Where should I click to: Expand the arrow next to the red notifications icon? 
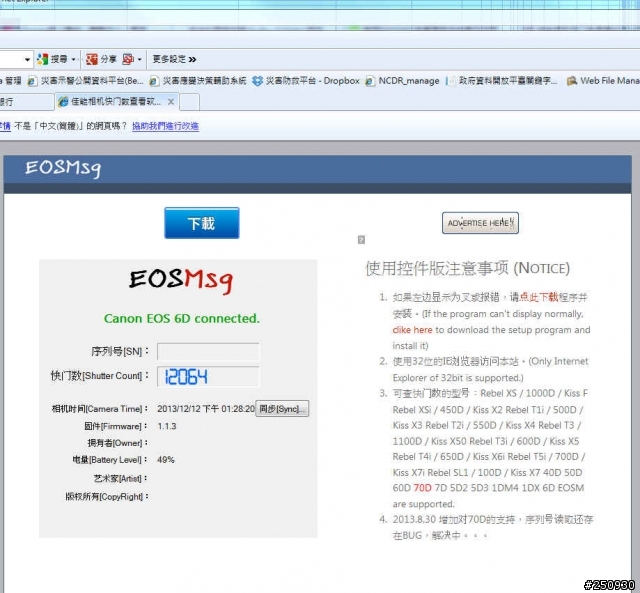(x=140, y=60)
